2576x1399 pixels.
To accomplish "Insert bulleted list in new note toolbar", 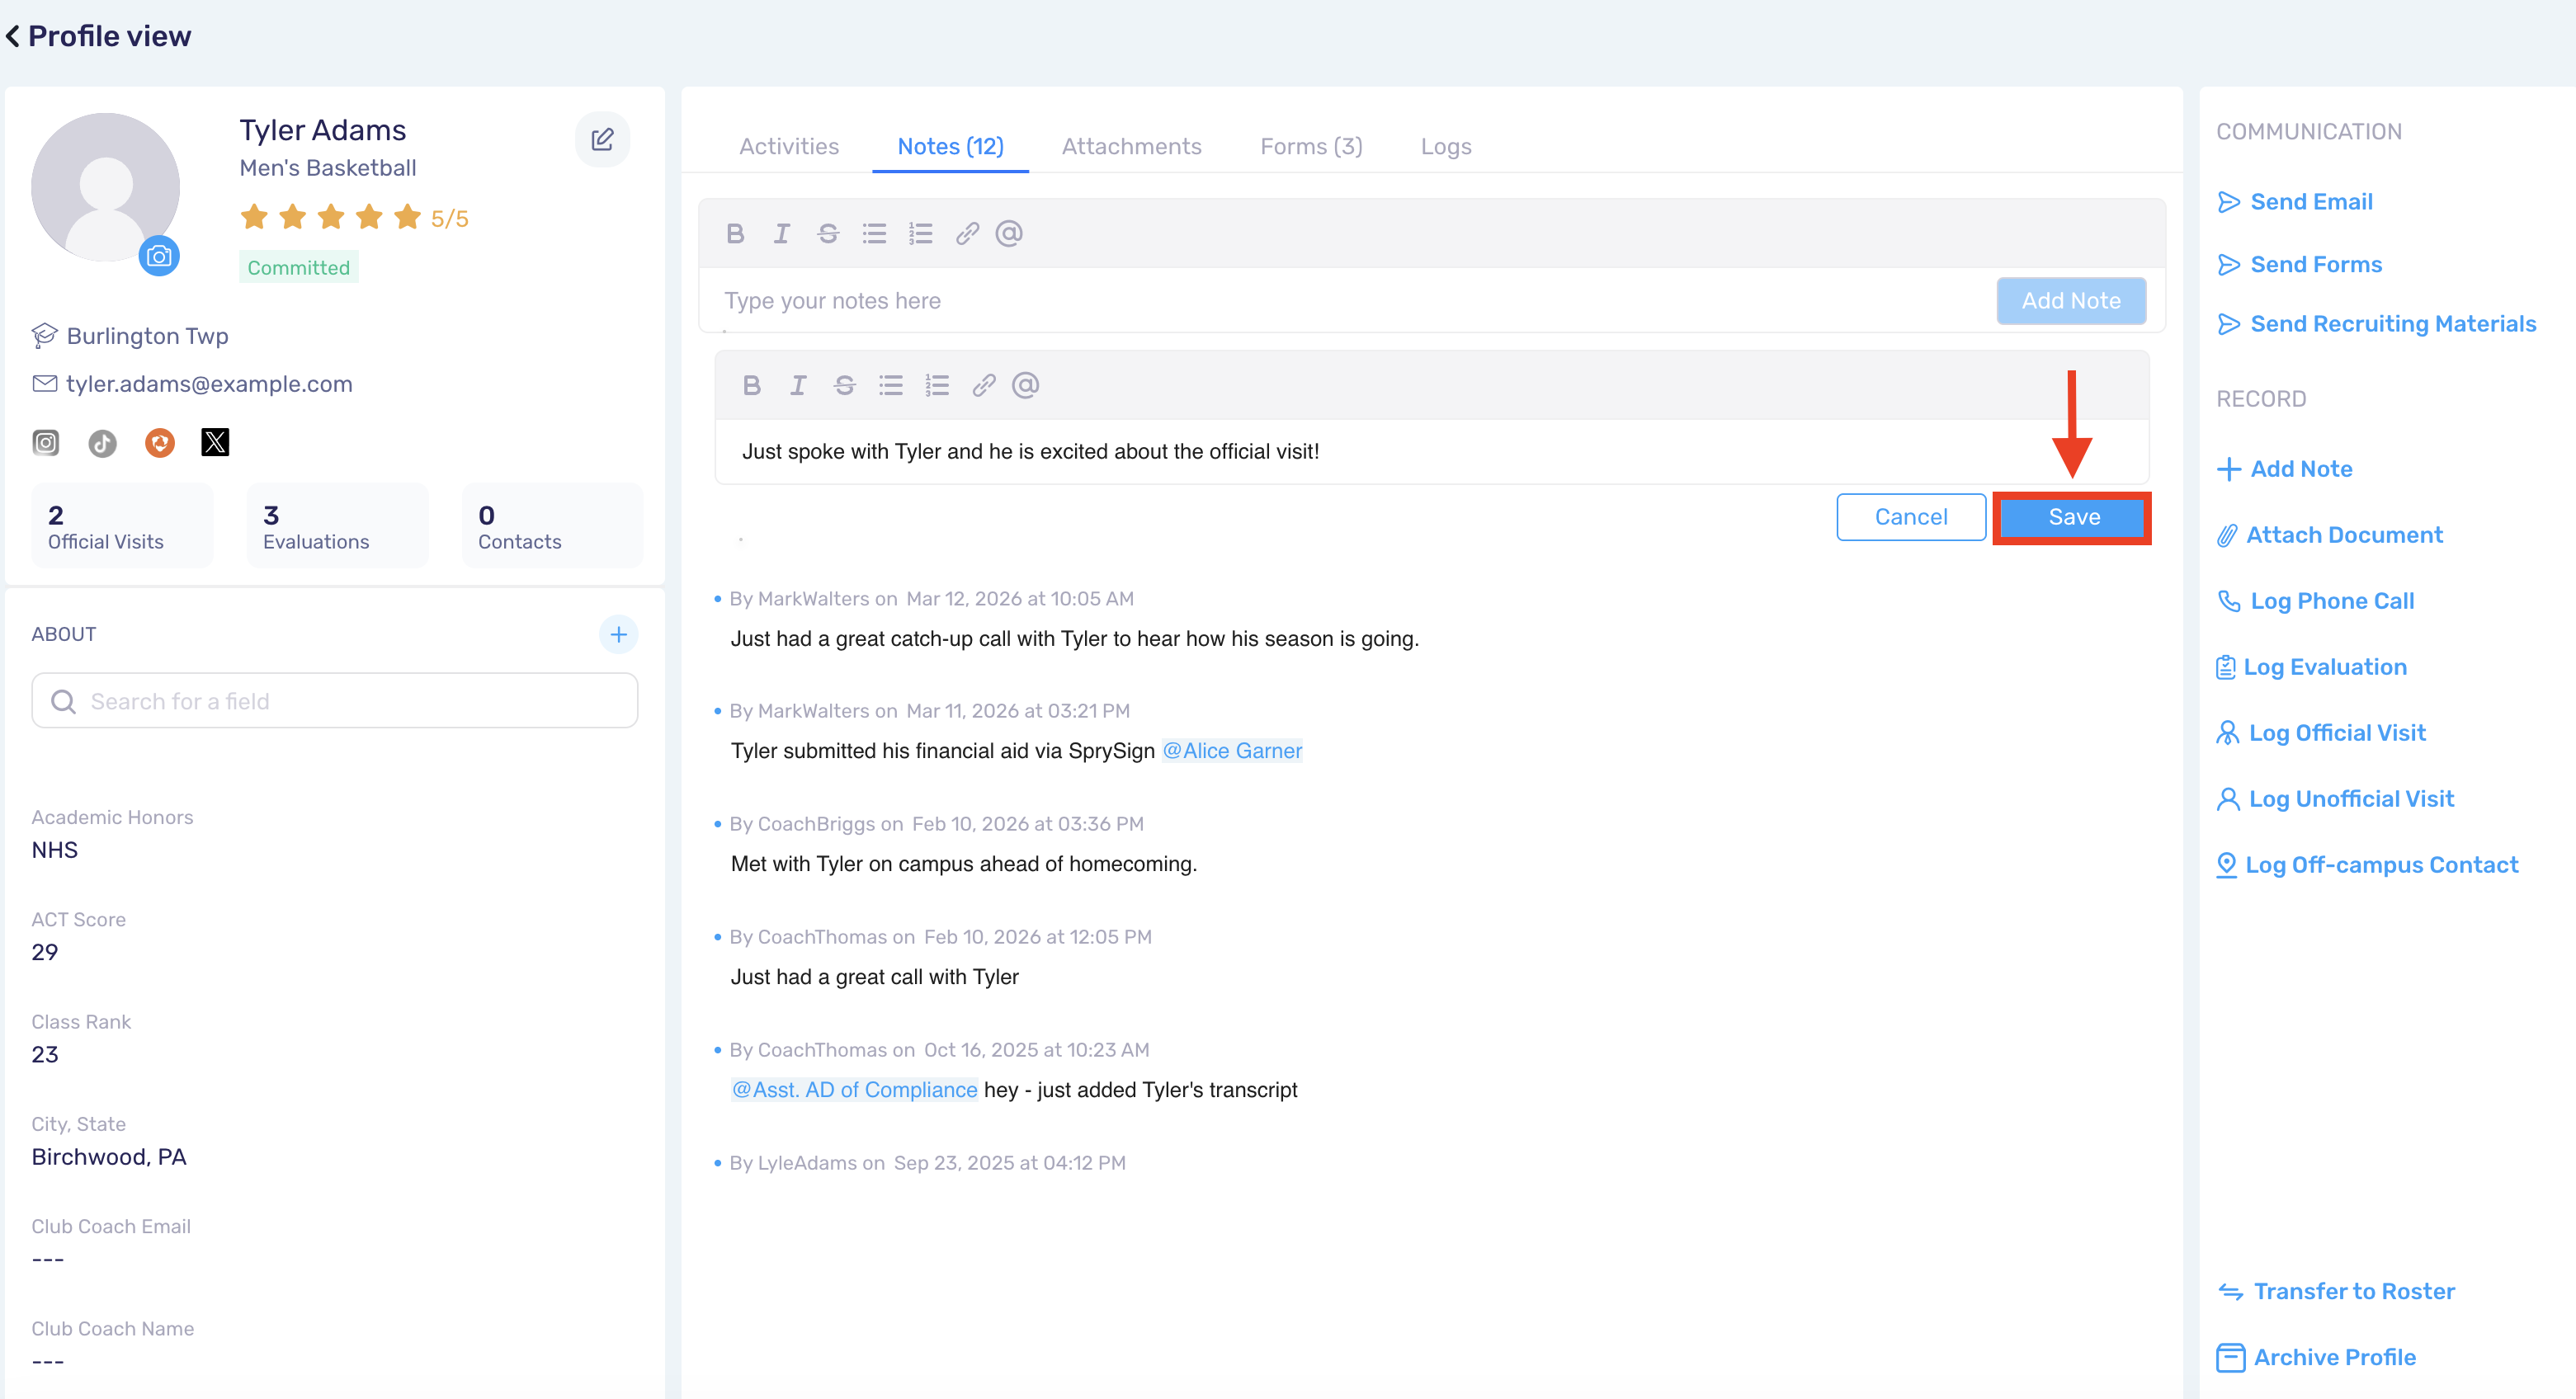I will (x=874, y=233).
